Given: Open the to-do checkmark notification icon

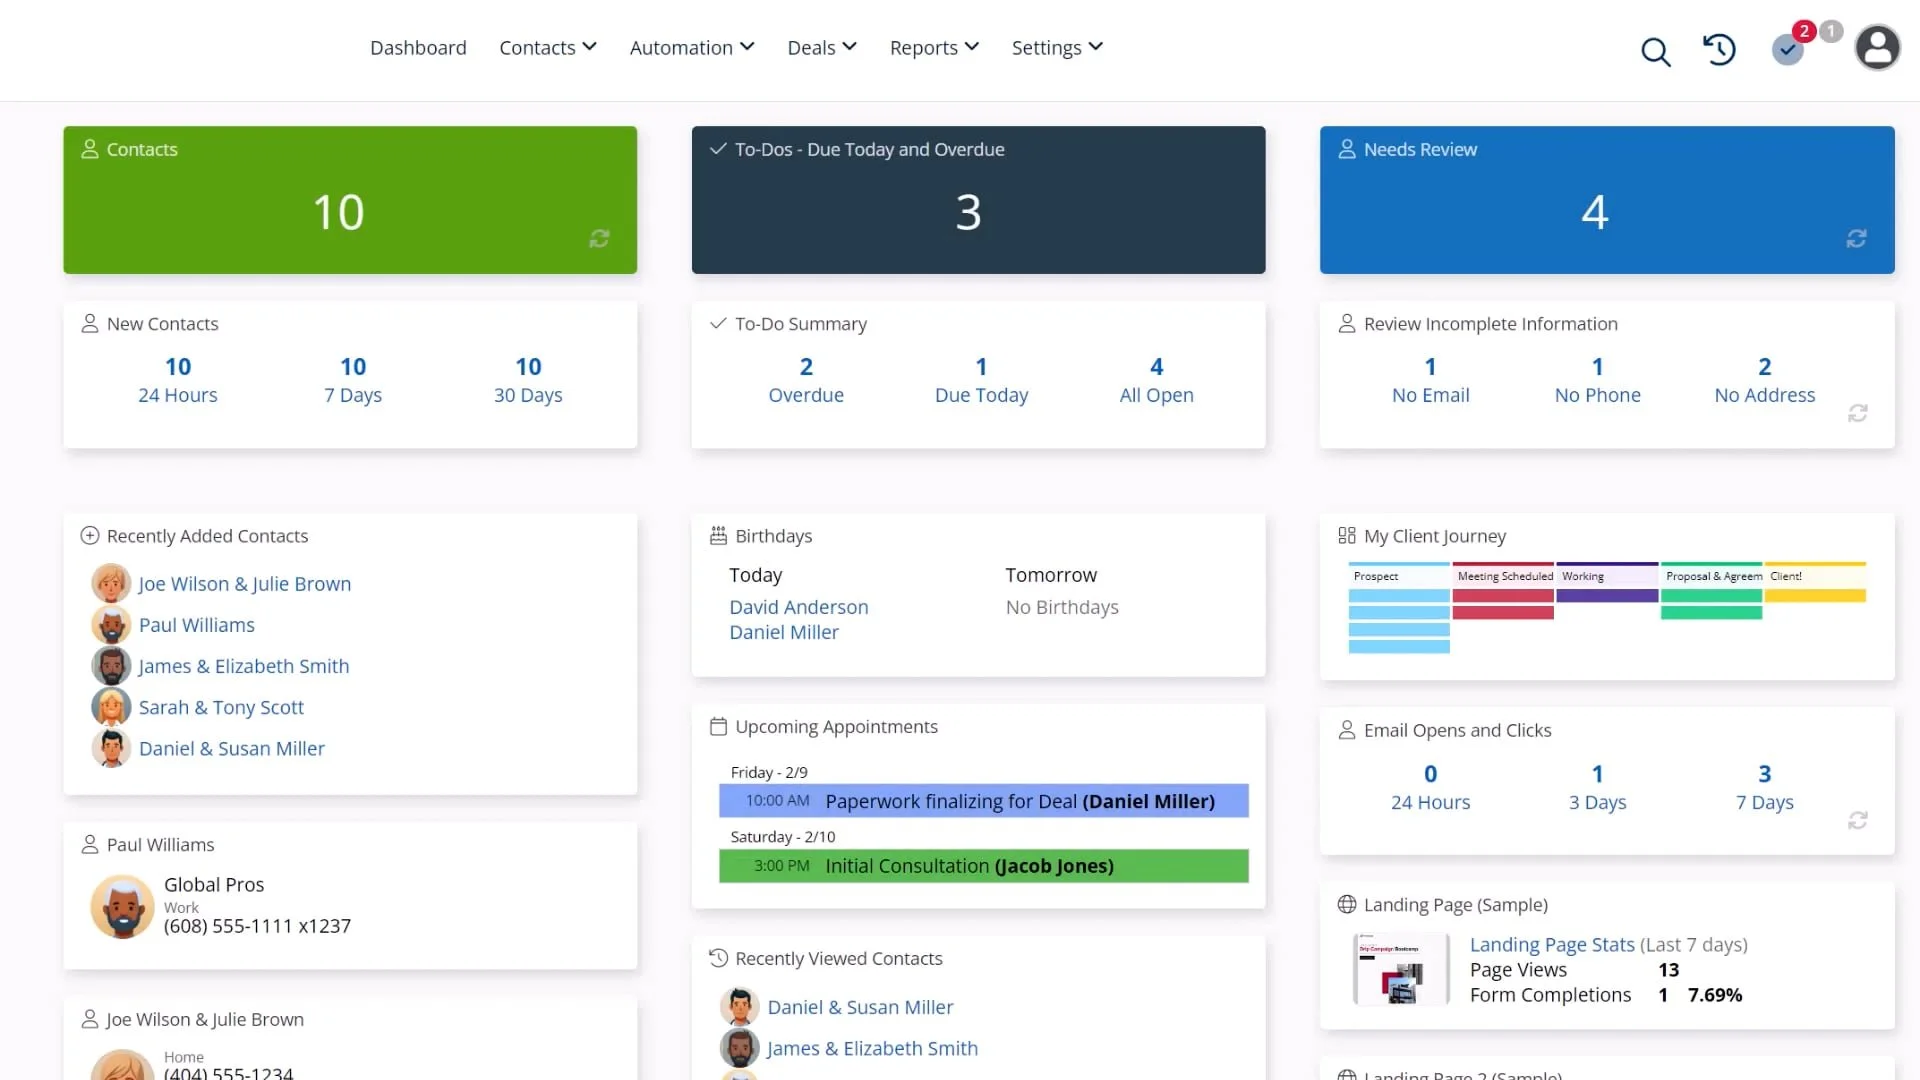Looking at the screenshot, I should tap(1787, 49).
